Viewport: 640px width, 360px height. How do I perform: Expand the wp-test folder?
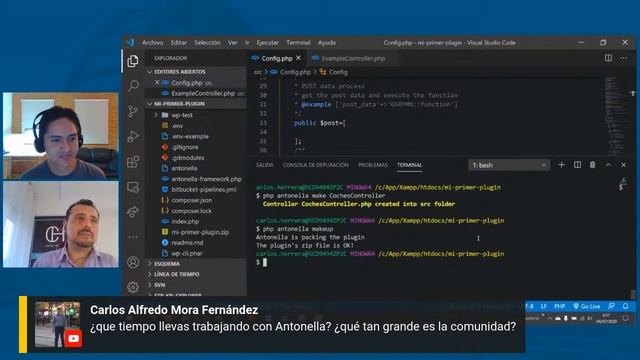click(196, 115)
